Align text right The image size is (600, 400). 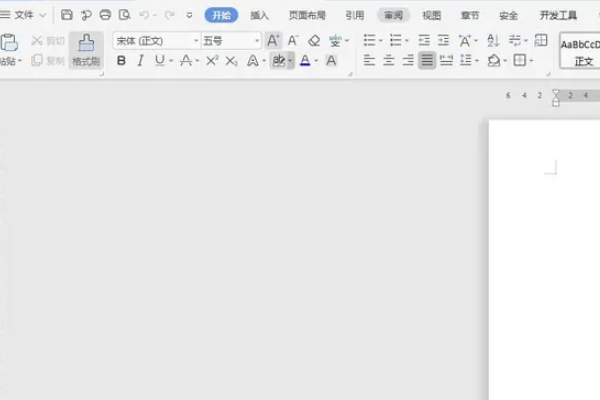click(408, 60)
